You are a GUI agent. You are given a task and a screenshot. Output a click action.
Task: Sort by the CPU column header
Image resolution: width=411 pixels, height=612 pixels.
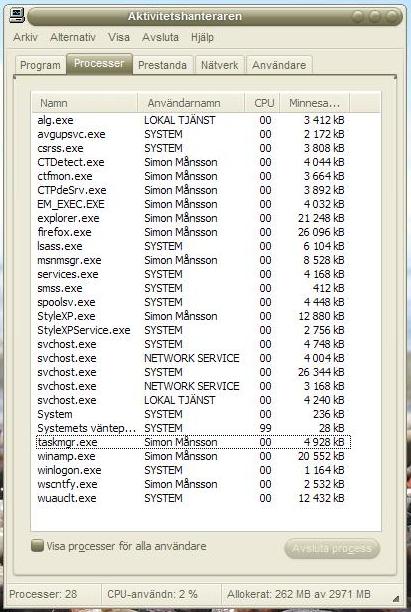pos(262,103)
